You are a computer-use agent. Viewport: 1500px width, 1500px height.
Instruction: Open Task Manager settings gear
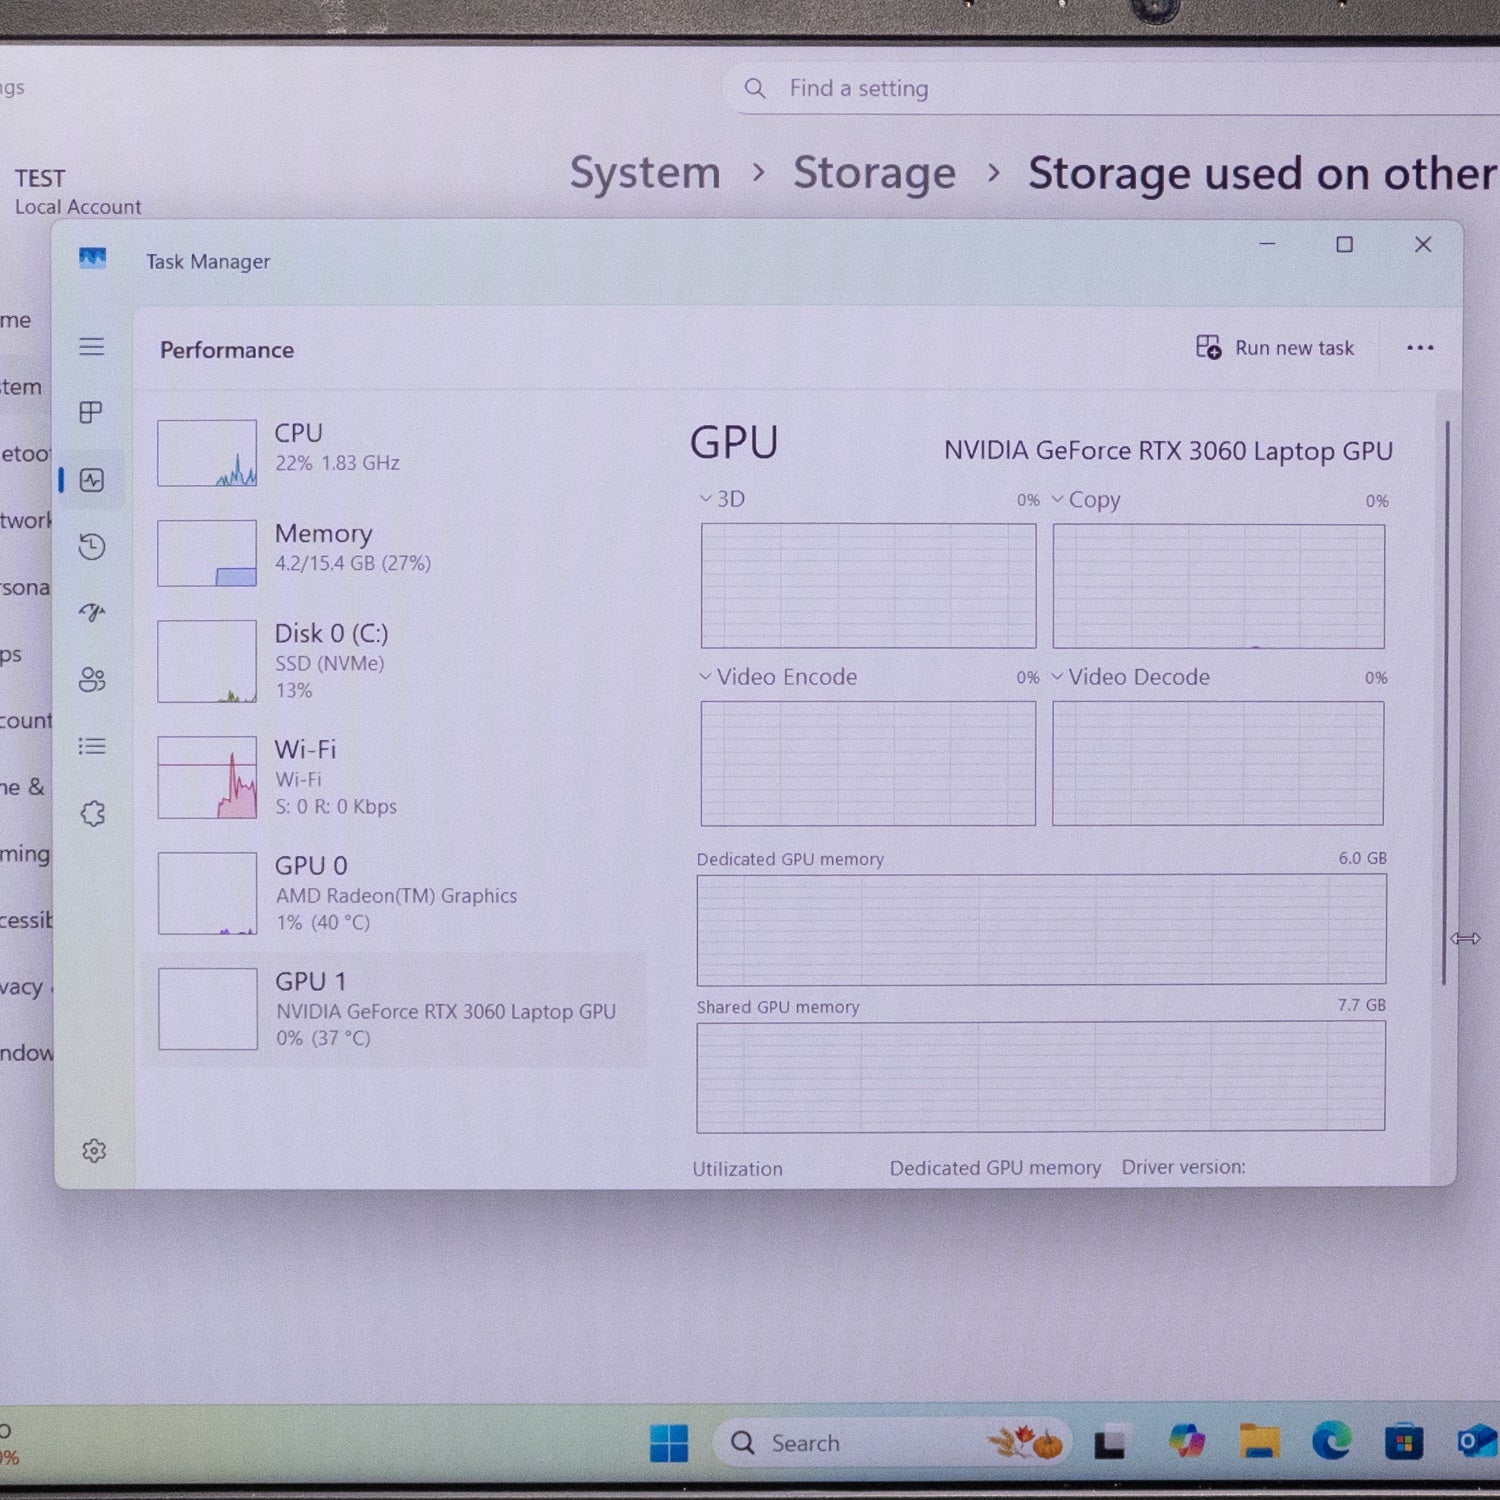point(94,1151)
